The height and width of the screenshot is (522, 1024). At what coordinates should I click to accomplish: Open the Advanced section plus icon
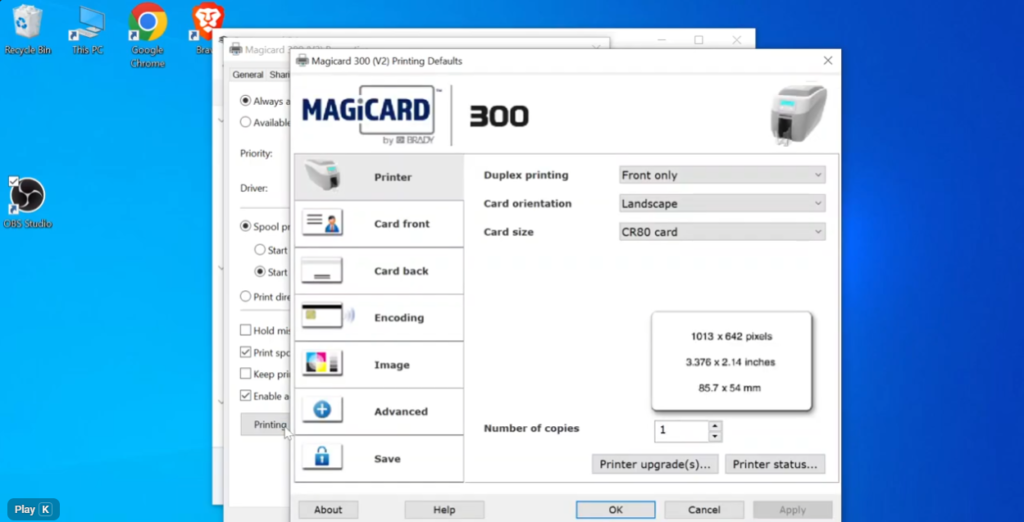pos(322,411)
